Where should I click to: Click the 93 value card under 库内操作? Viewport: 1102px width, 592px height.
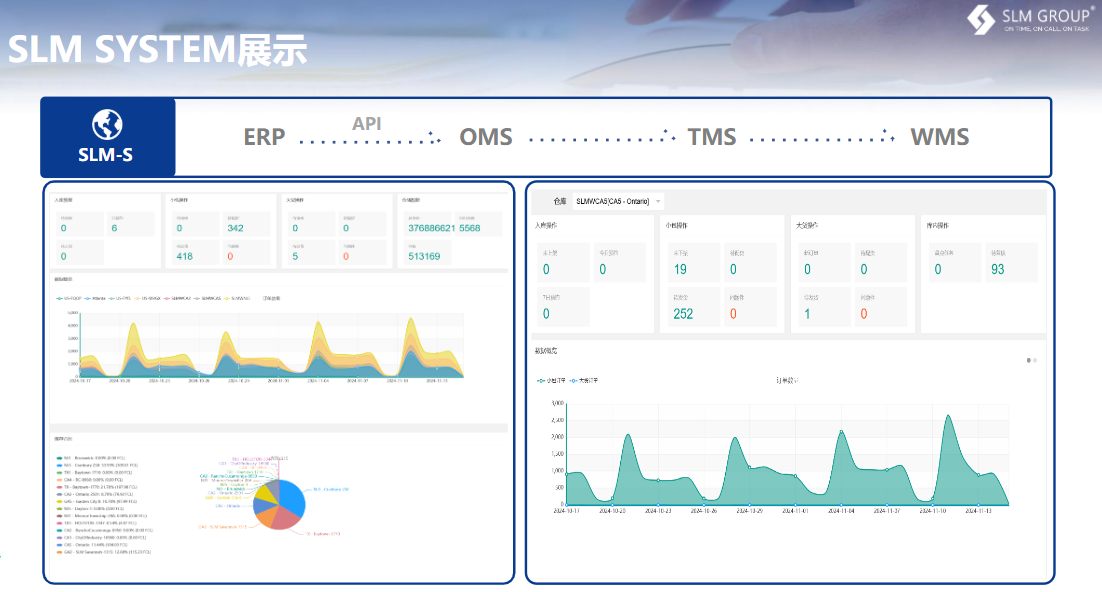coord(1011,262)
